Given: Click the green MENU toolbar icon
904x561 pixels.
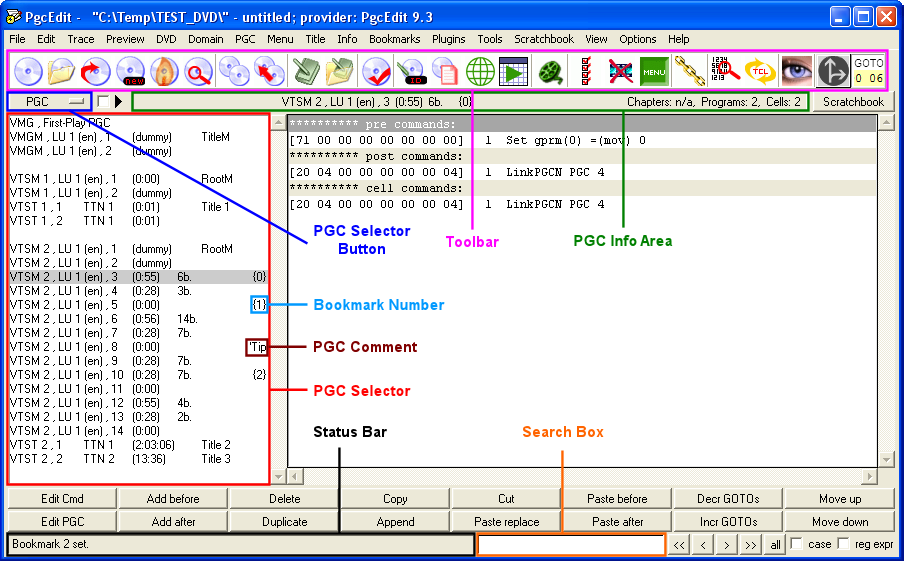Looking at the screenshot, I should 654,71.
